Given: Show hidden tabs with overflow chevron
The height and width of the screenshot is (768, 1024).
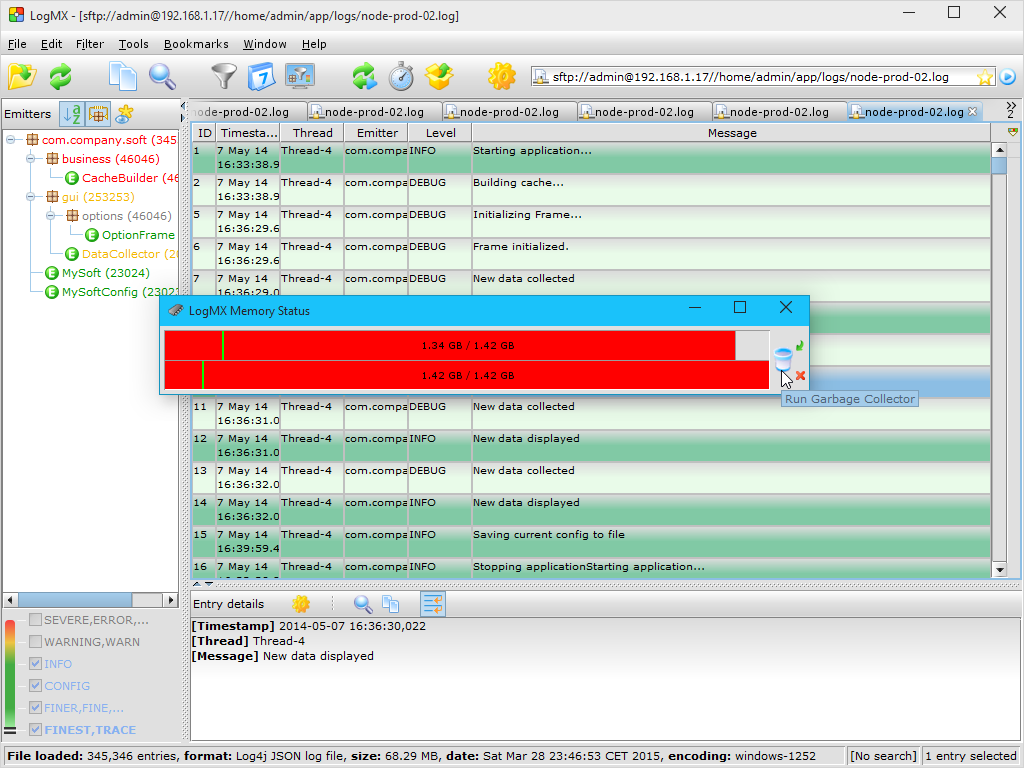Looking at the screenshot, I should pyautogui.click(x=1011, y=110).
